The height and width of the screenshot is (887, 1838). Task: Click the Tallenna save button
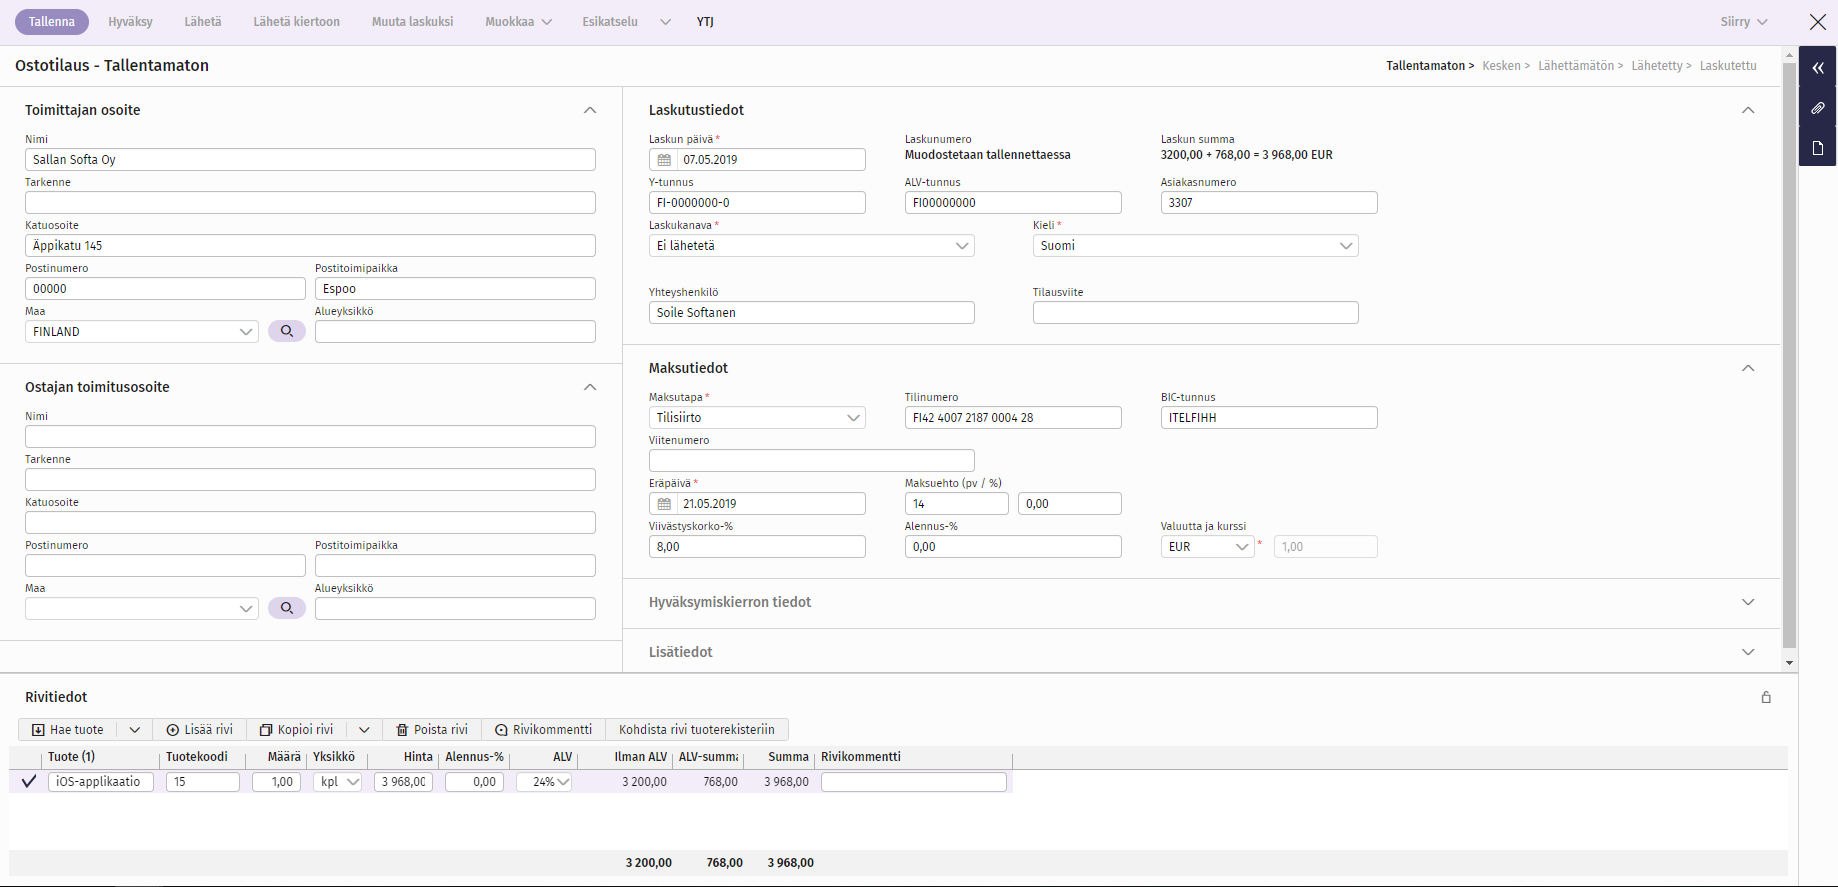[x=52, y=22]
